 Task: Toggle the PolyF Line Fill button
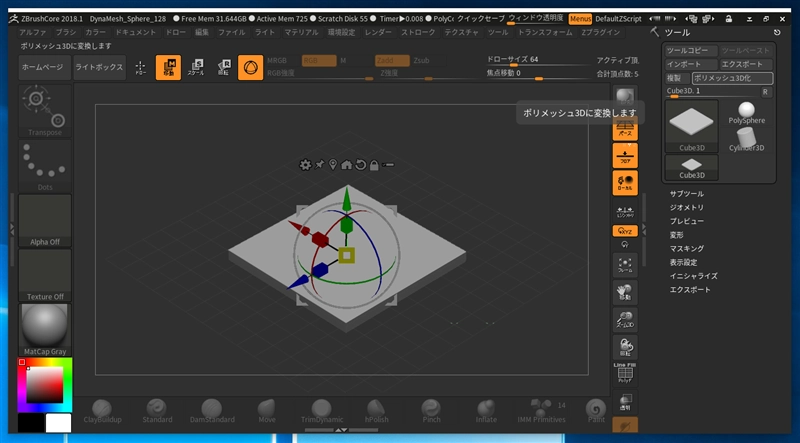625,375
